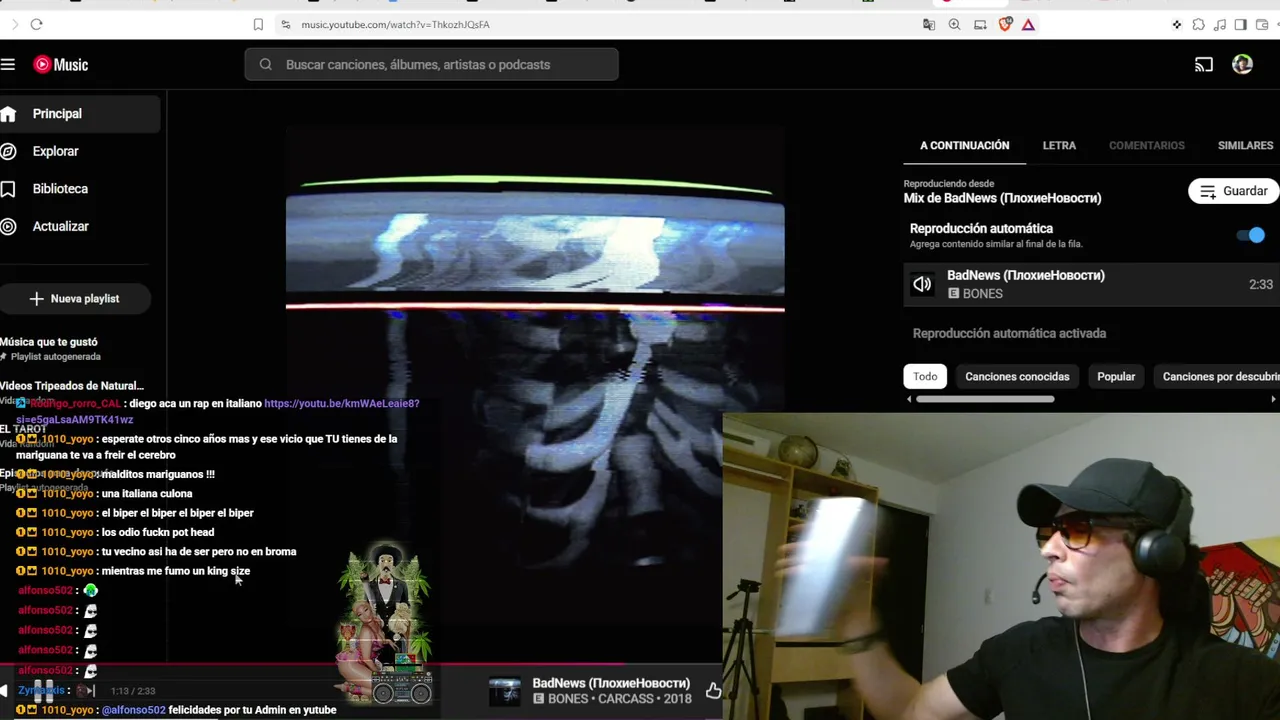Create a playlist with Nueva playlist

point(75,299)
